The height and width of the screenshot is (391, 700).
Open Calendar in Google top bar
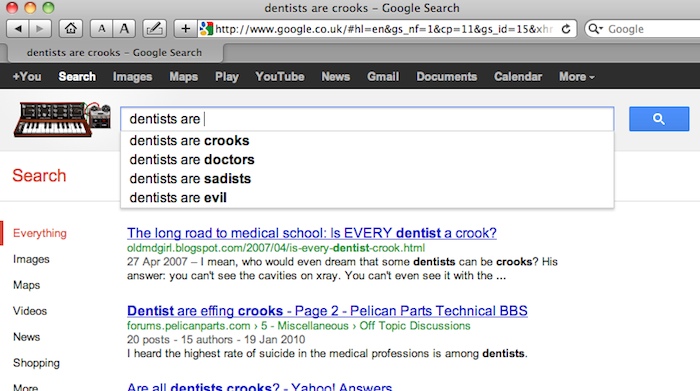[x=518, y=77]
